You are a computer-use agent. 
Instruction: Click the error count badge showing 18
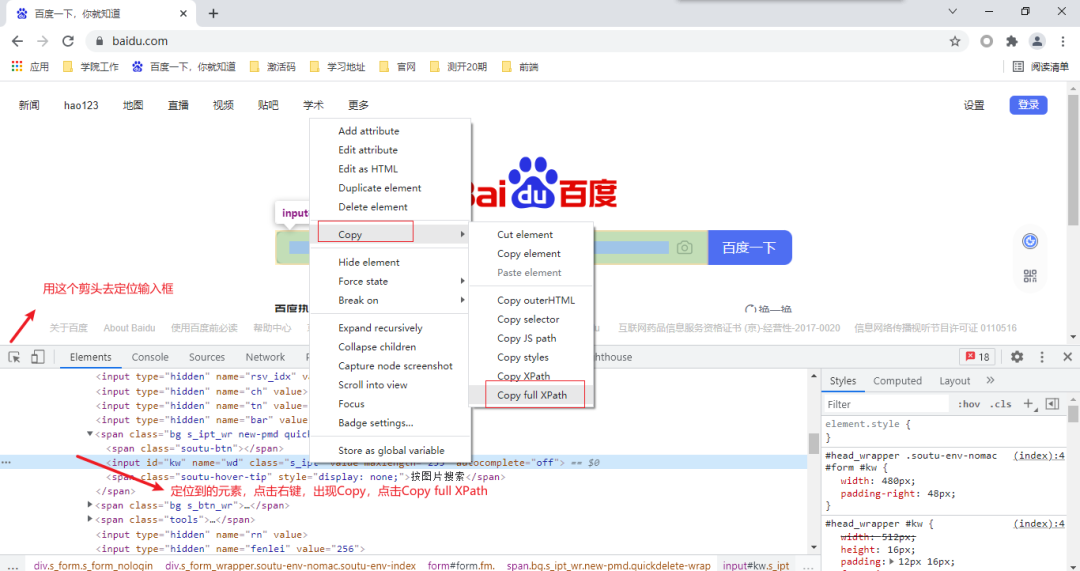click(x=977, y=357)
